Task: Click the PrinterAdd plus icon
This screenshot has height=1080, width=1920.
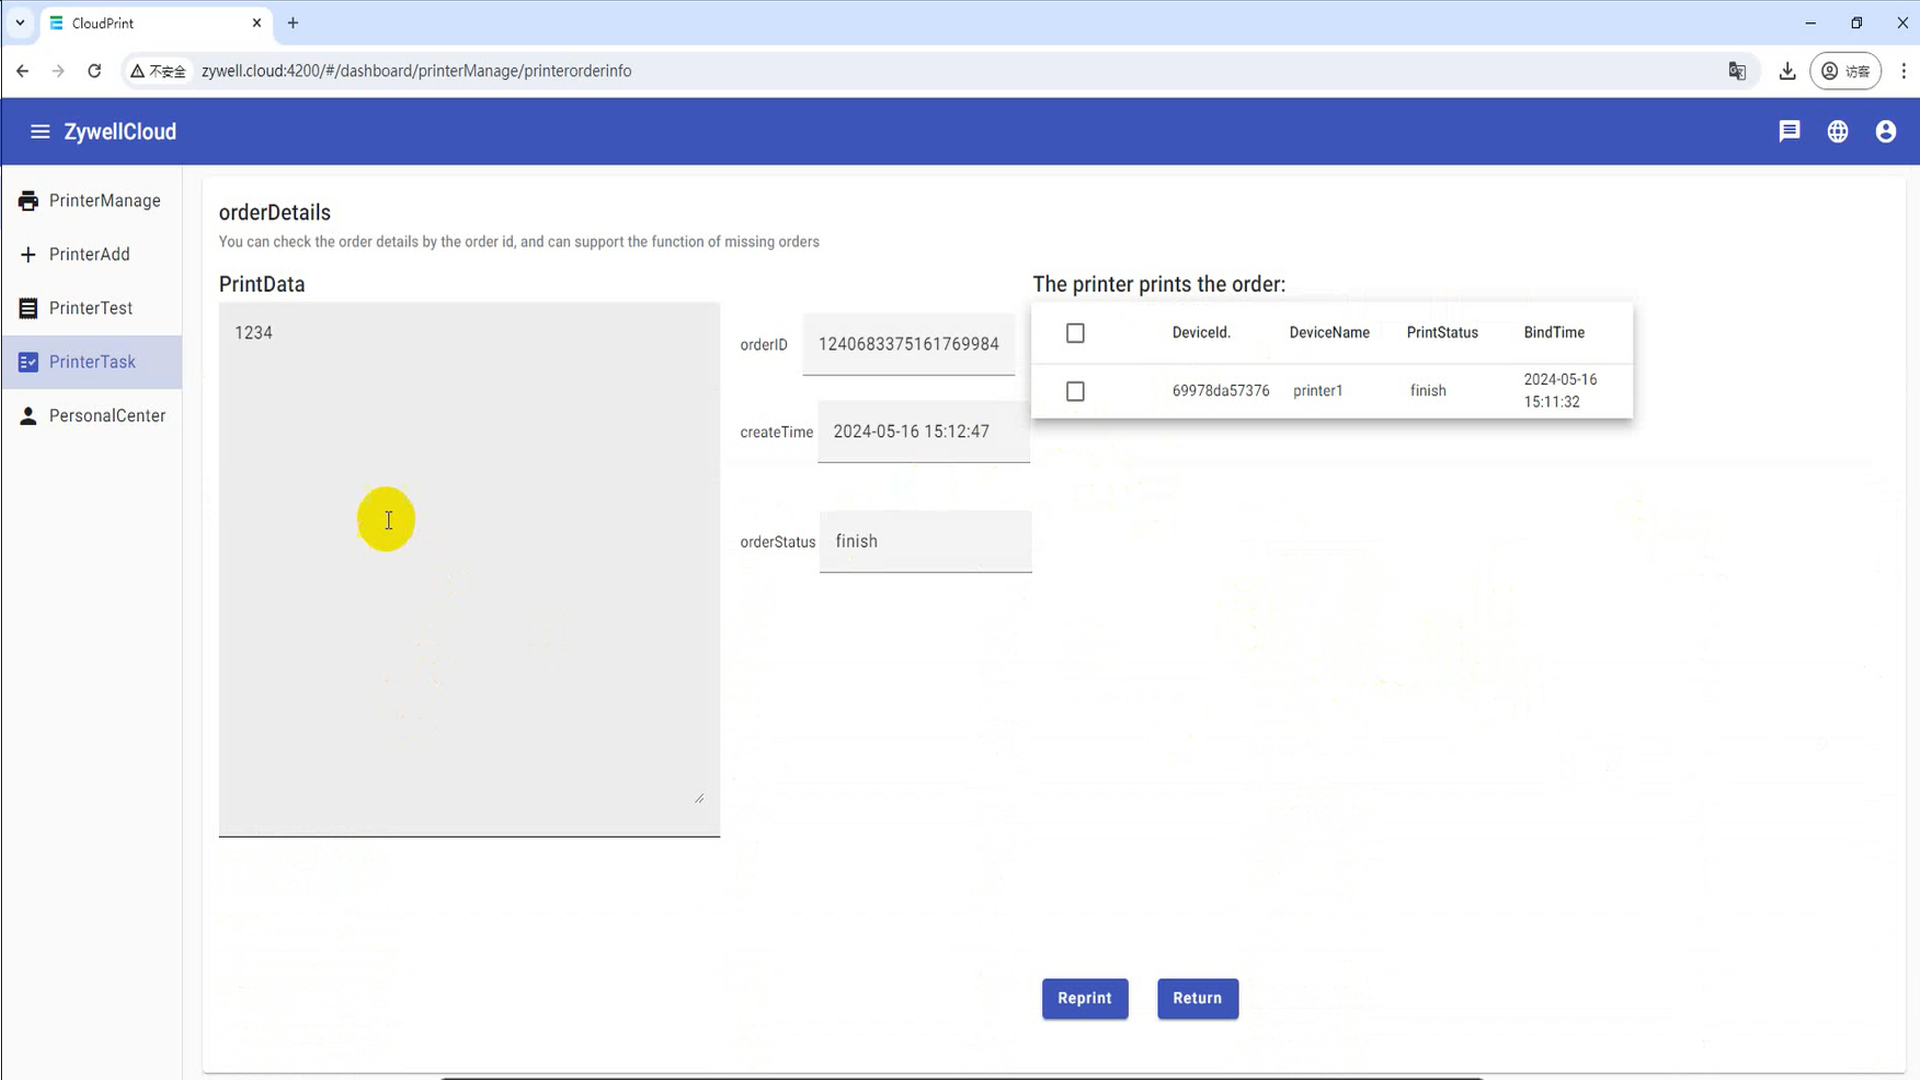Action: point(28,255)
